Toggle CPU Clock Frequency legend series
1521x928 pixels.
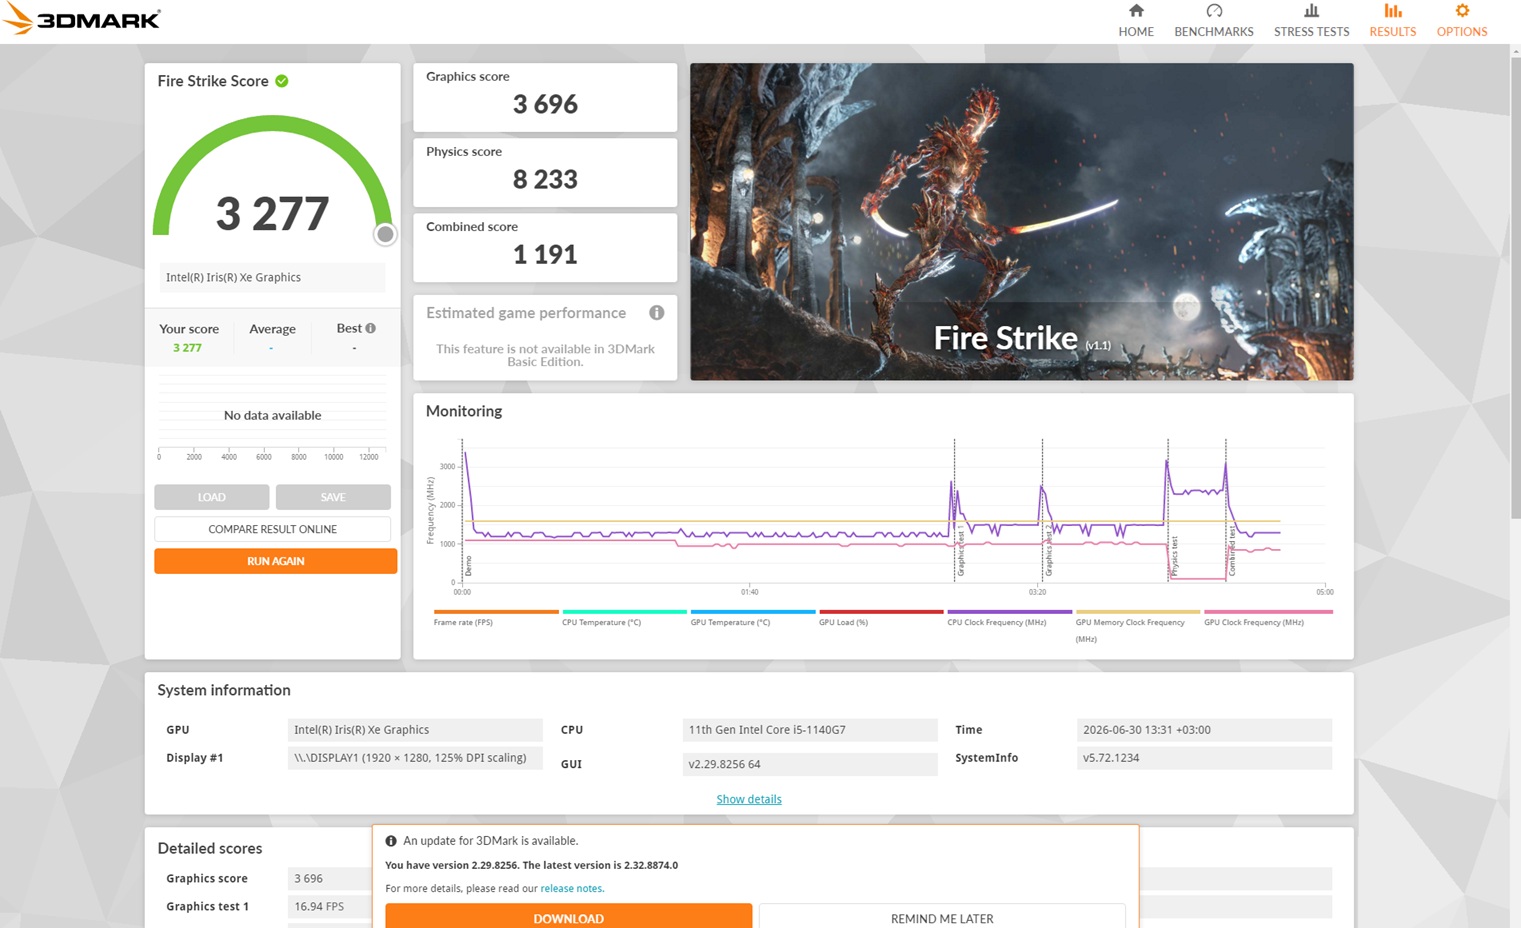click(997, 622)
